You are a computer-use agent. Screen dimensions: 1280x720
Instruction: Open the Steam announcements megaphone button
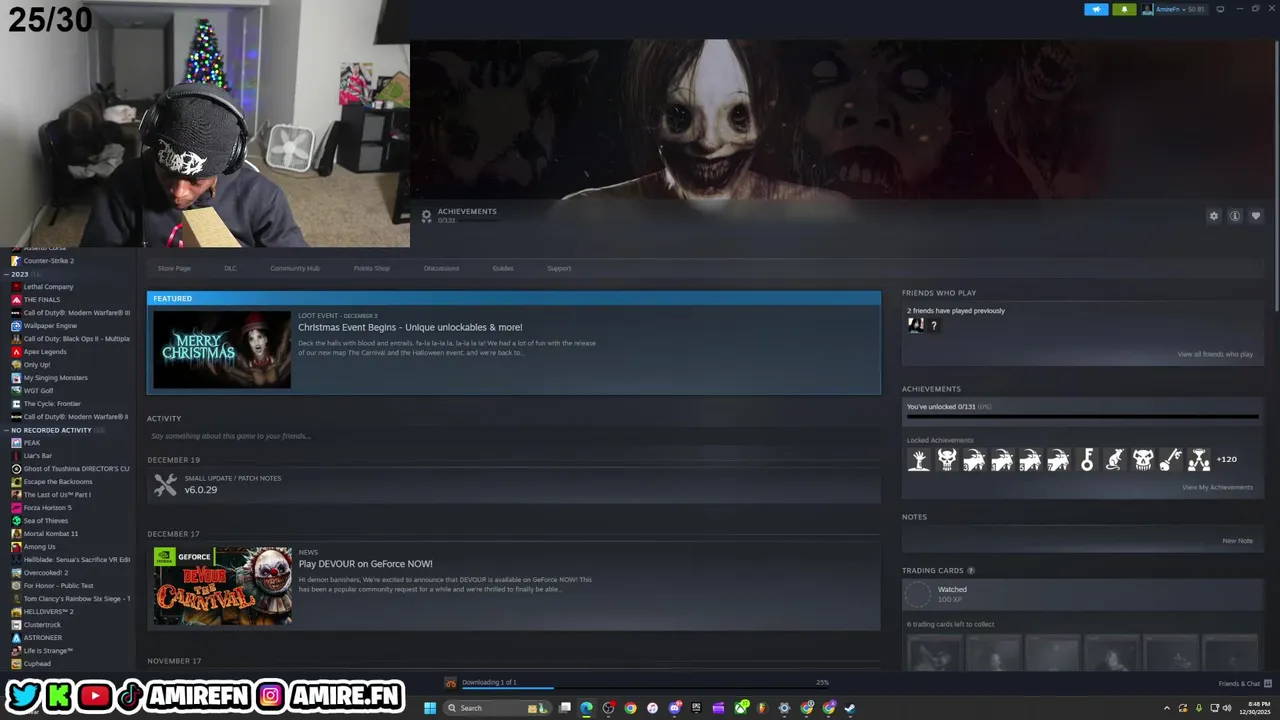click(1096, 9)
